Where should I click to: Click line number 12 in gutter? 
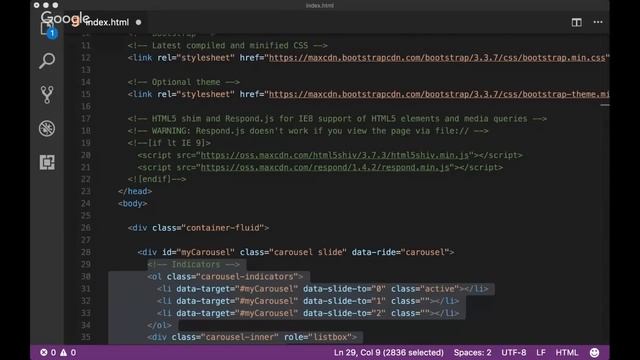click(86, 58)
